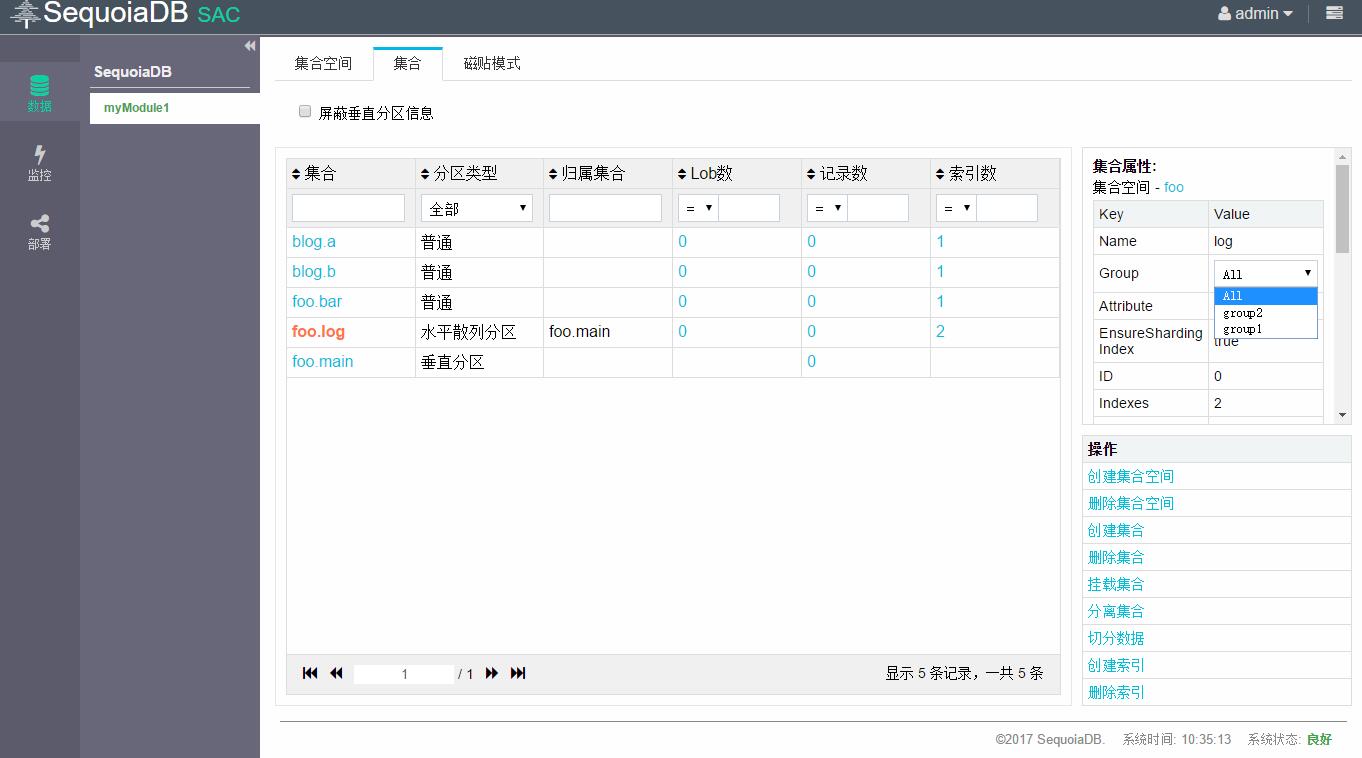This screenshot has width=1362, height=758.
Task: Open the 数据 sidebar icon
Action: (x=39, y=92)
